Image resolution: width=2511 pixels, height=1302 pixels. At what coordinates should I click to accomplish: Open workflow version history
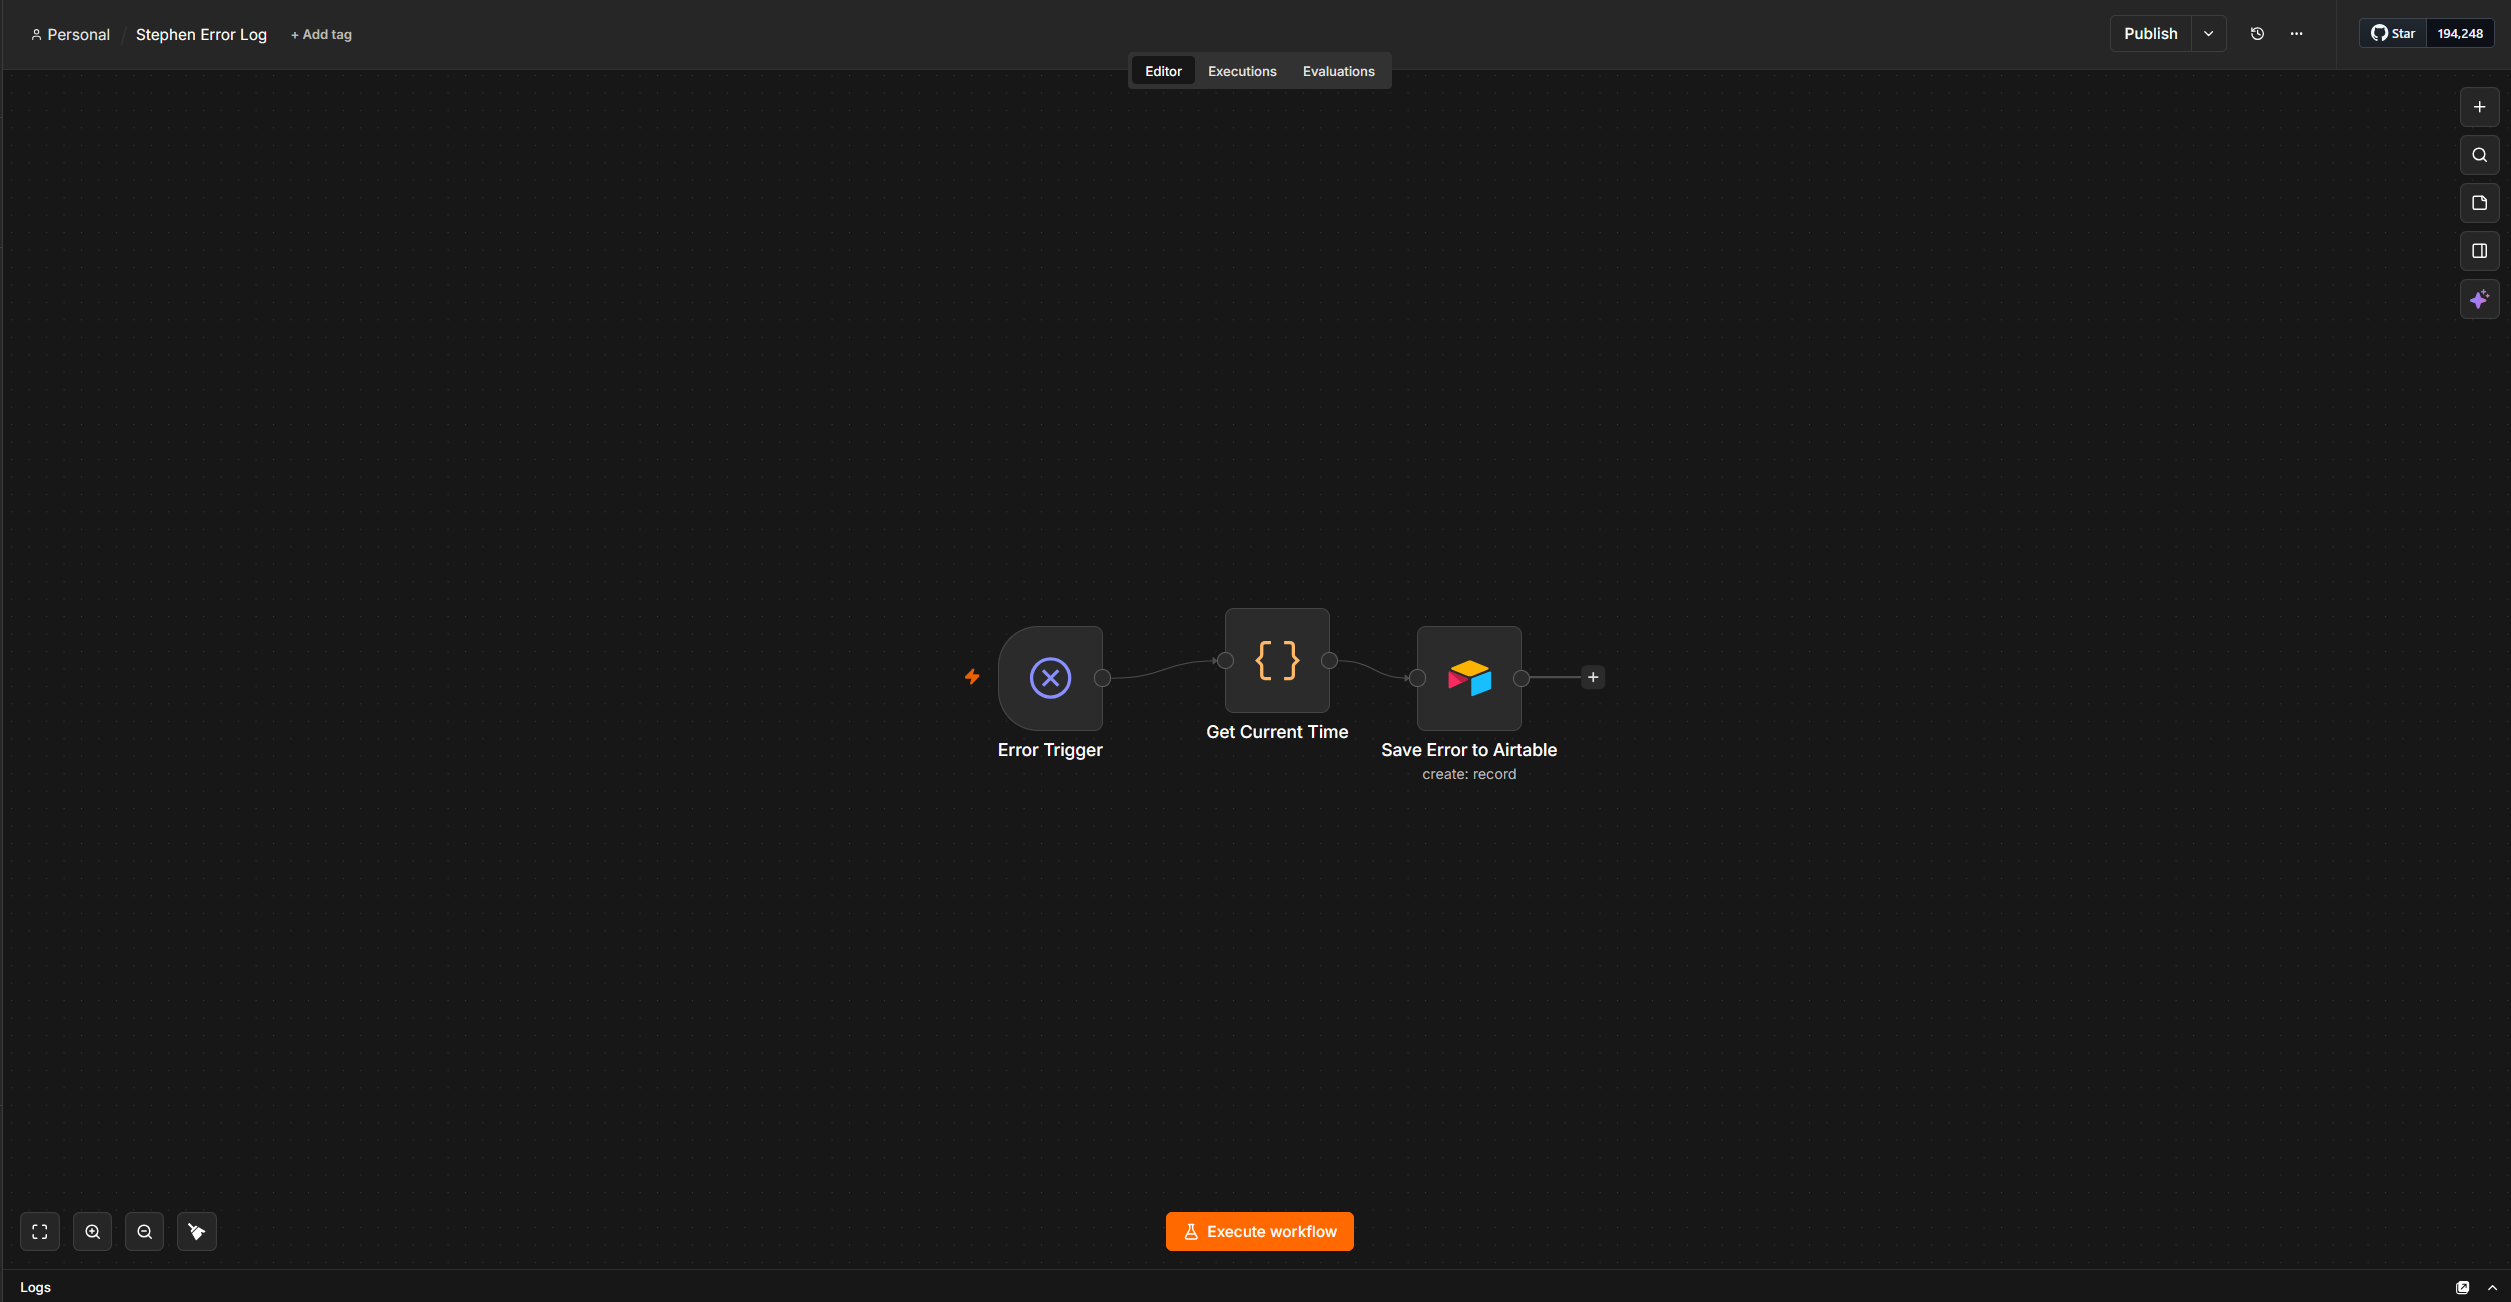tap(2257, 34)
